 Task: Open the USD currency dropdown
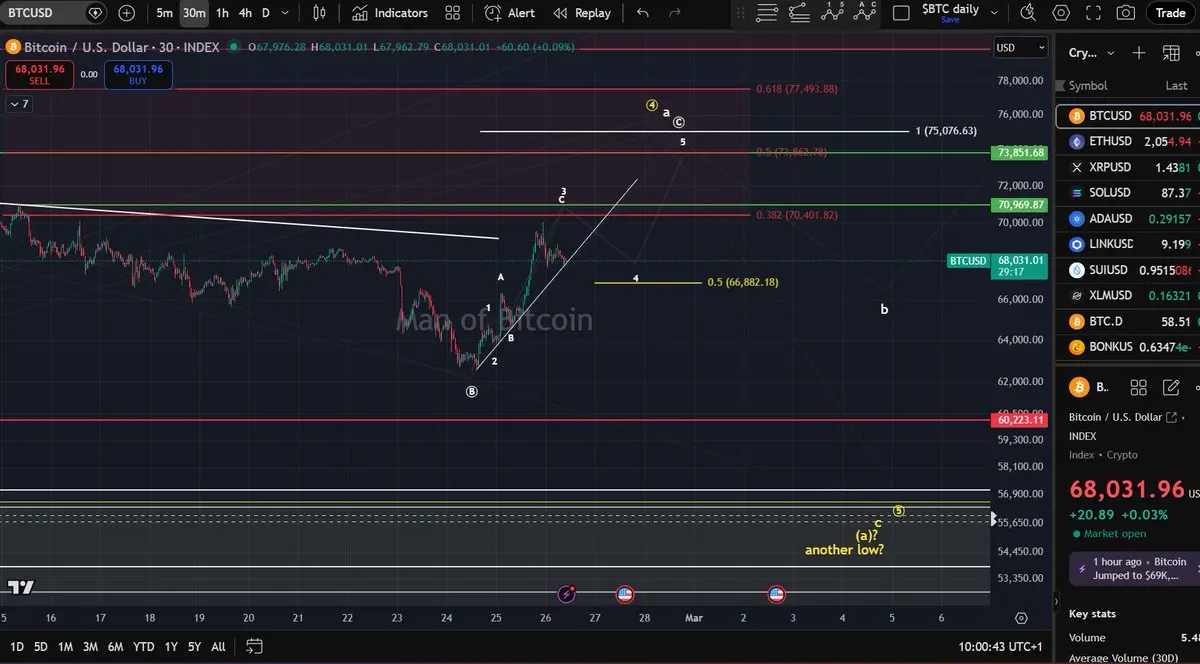tap(1020, 48)
